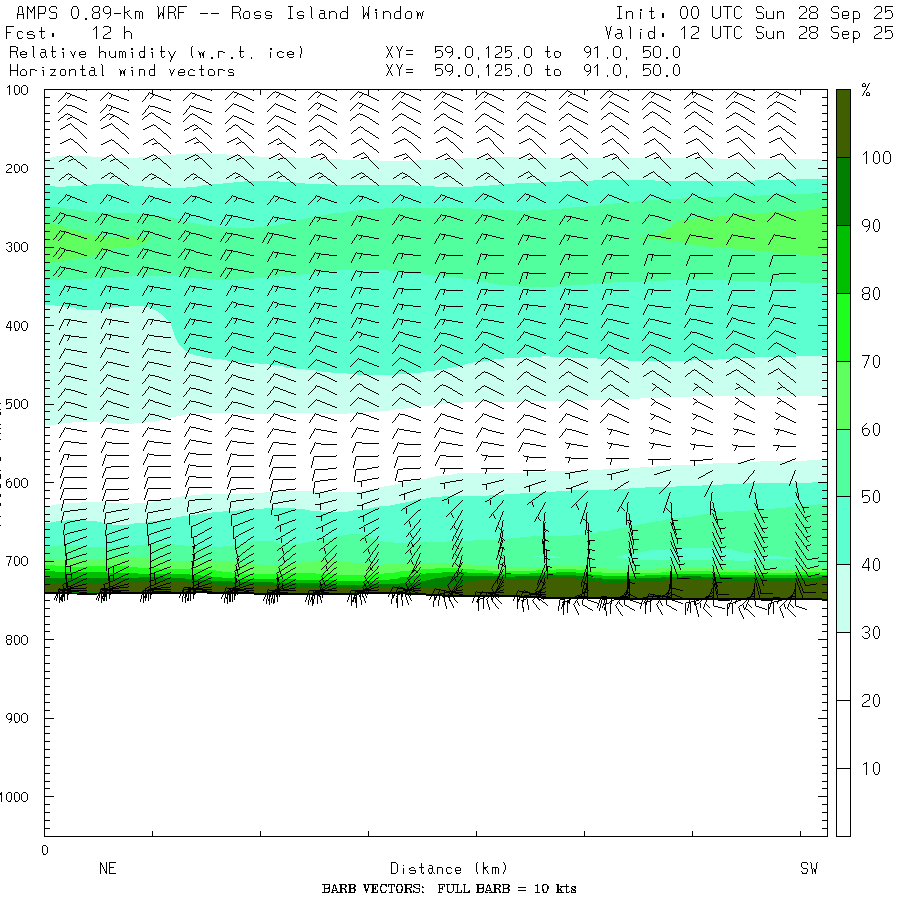The image size is (900, 900).
Task: Click the 500 pressure axis label
Action: [17, 404]
